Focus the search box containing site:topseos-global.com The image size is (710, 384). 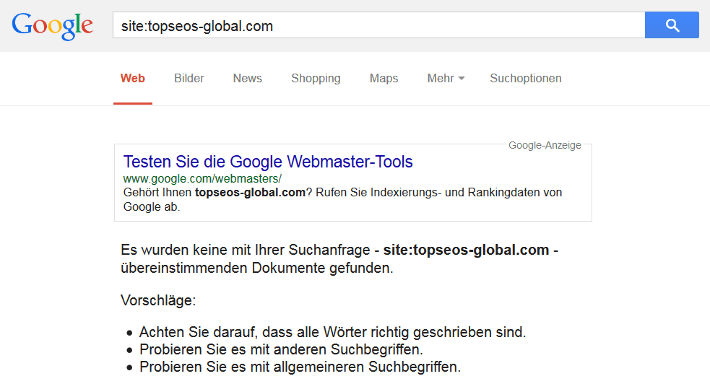point(379,25)
